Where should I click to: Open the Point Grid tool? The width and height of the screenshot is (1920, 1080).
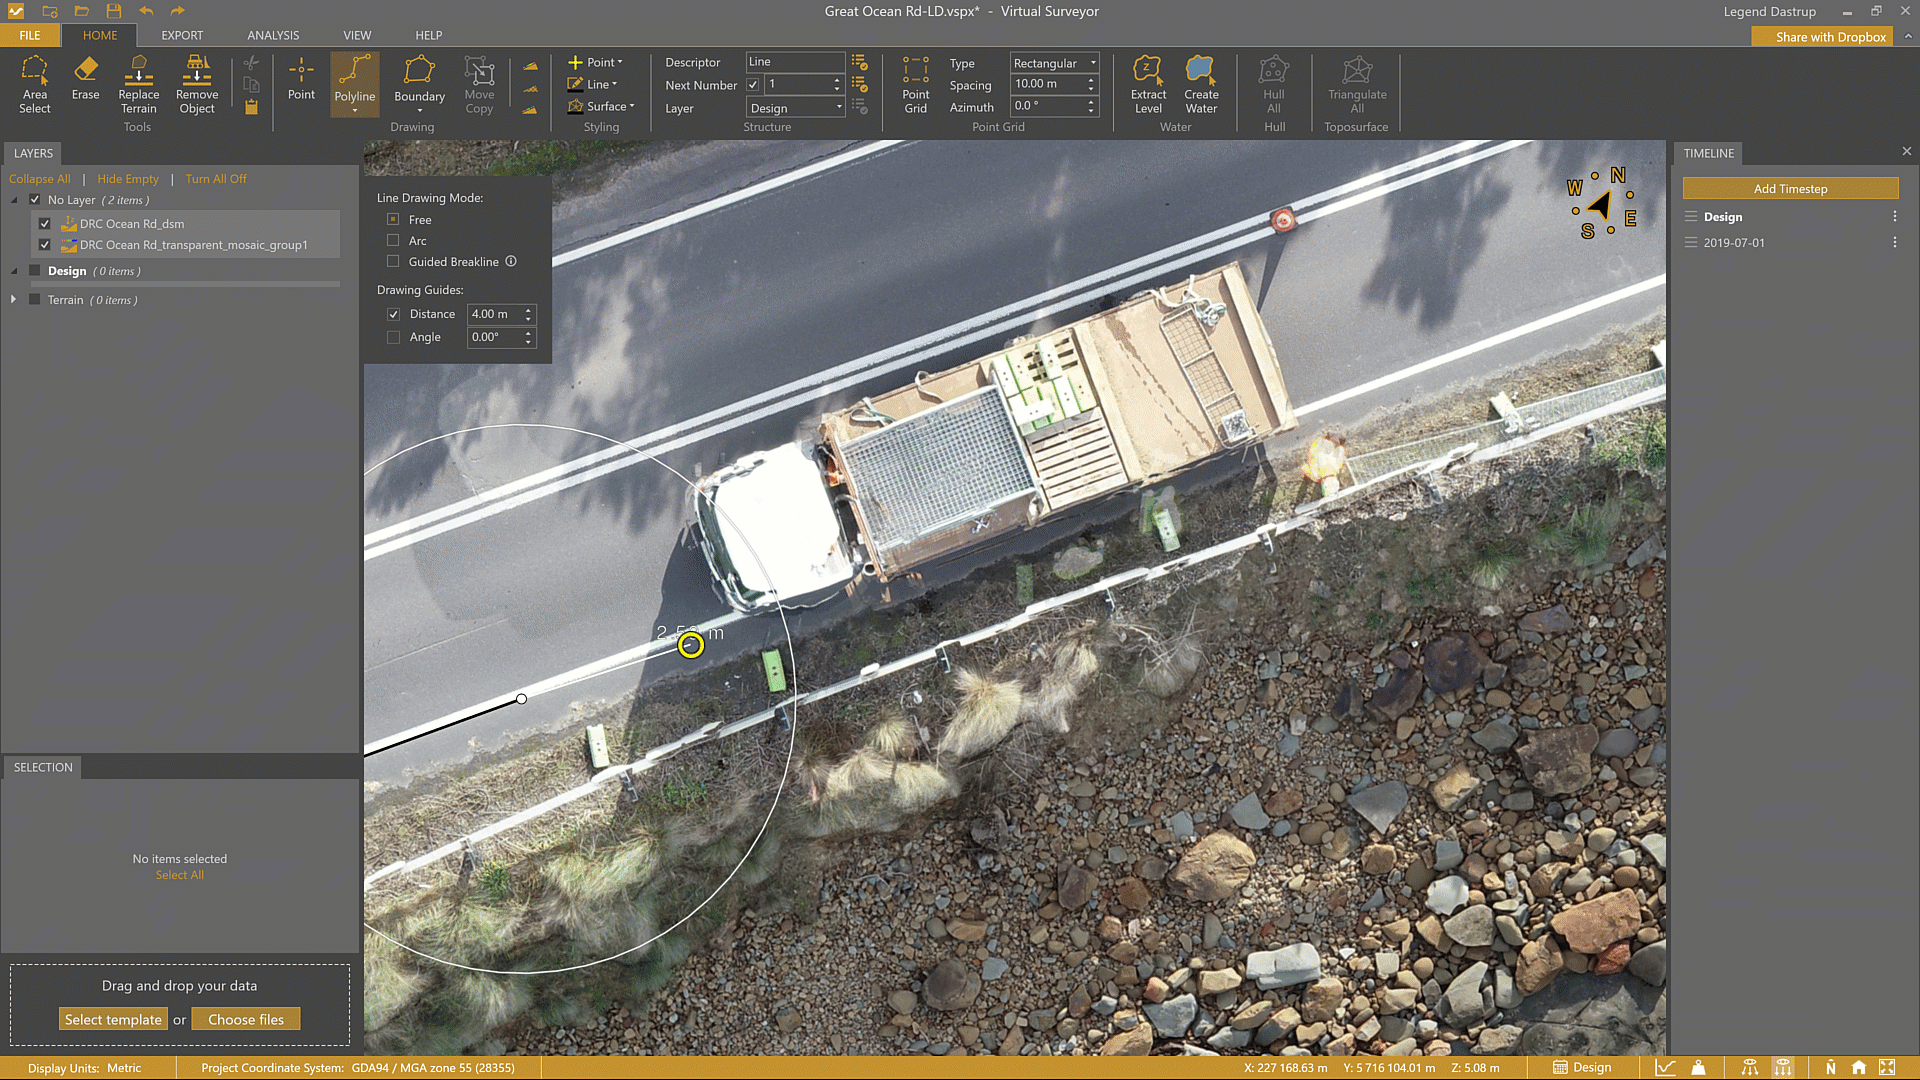[915, 84]
